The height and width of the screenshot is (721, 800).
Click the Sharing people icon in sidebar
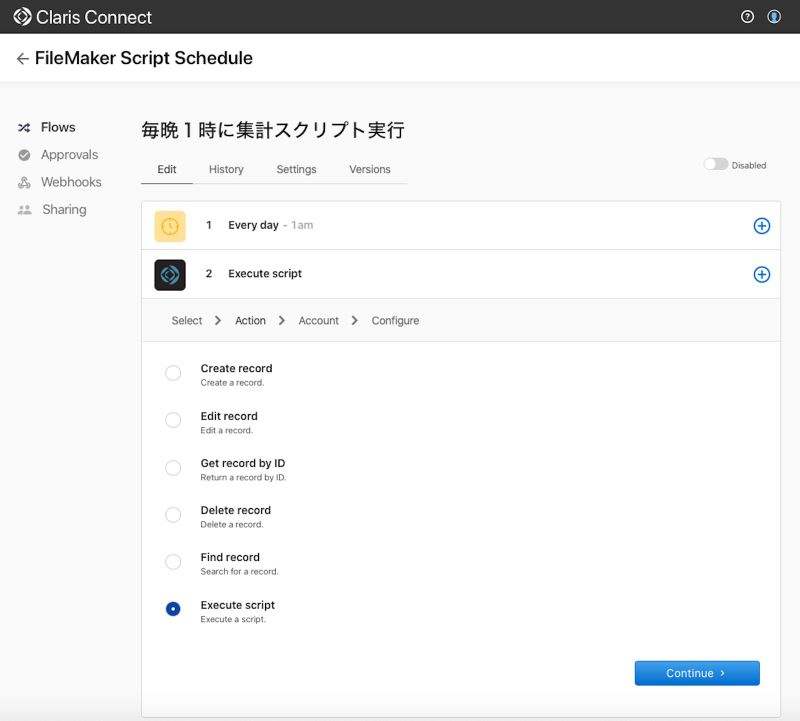click(x=24, y=210)
